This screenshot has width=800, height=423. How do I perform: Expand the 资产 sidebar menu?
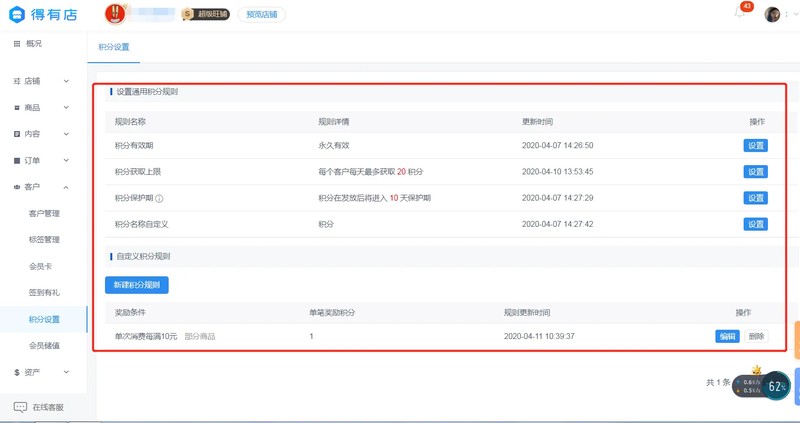(41, 372)
